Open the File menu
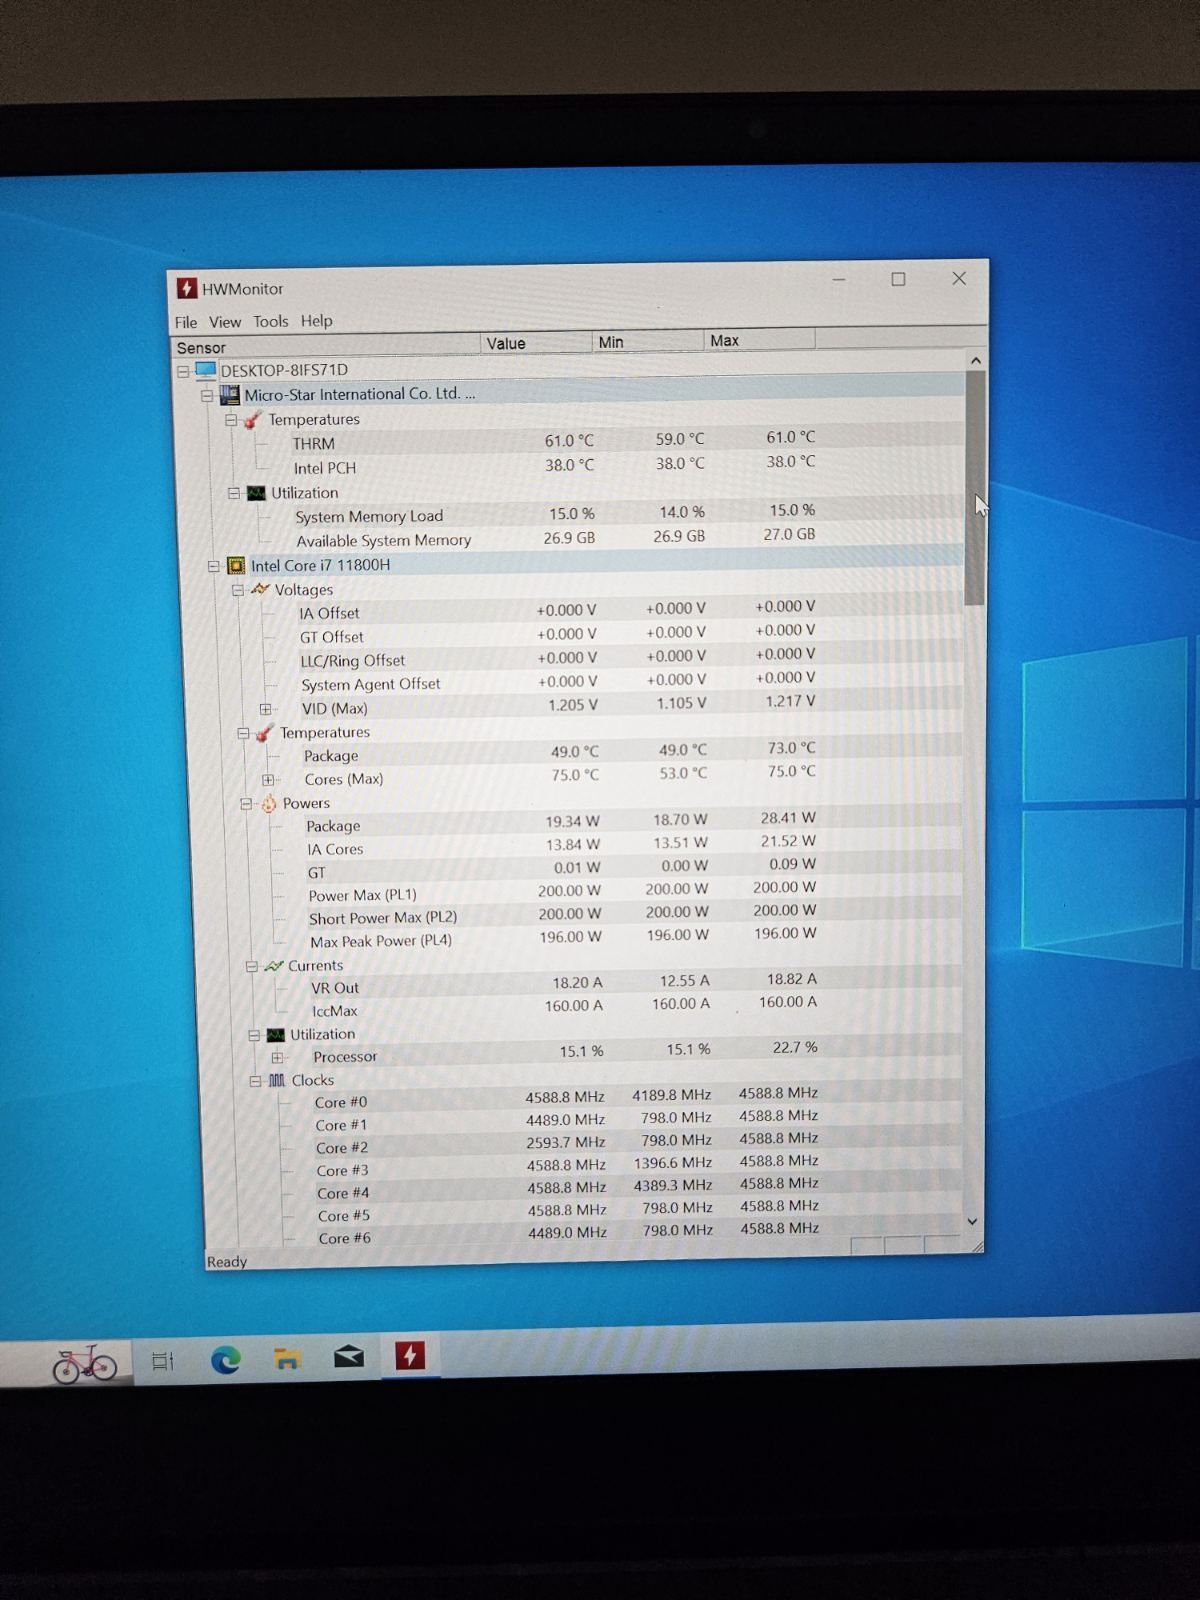1200x1600 pixels. pos(186,322)
